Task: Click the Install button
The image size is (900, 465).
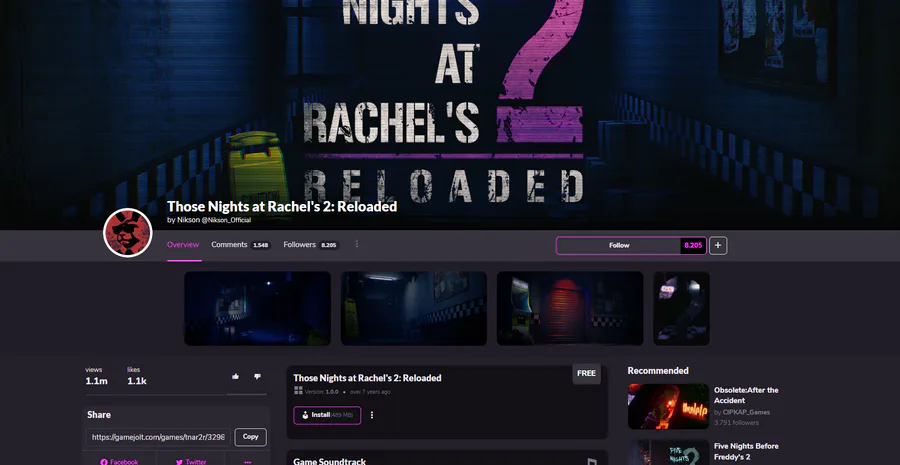Action: [327, 415]
